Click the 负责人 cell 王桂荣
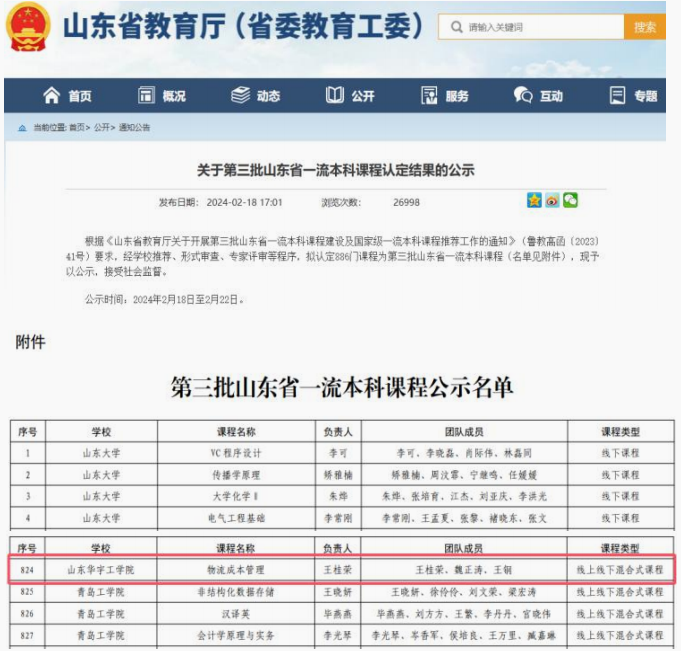The height and width of the screenshot is (651, 681). tap(337, 570)
